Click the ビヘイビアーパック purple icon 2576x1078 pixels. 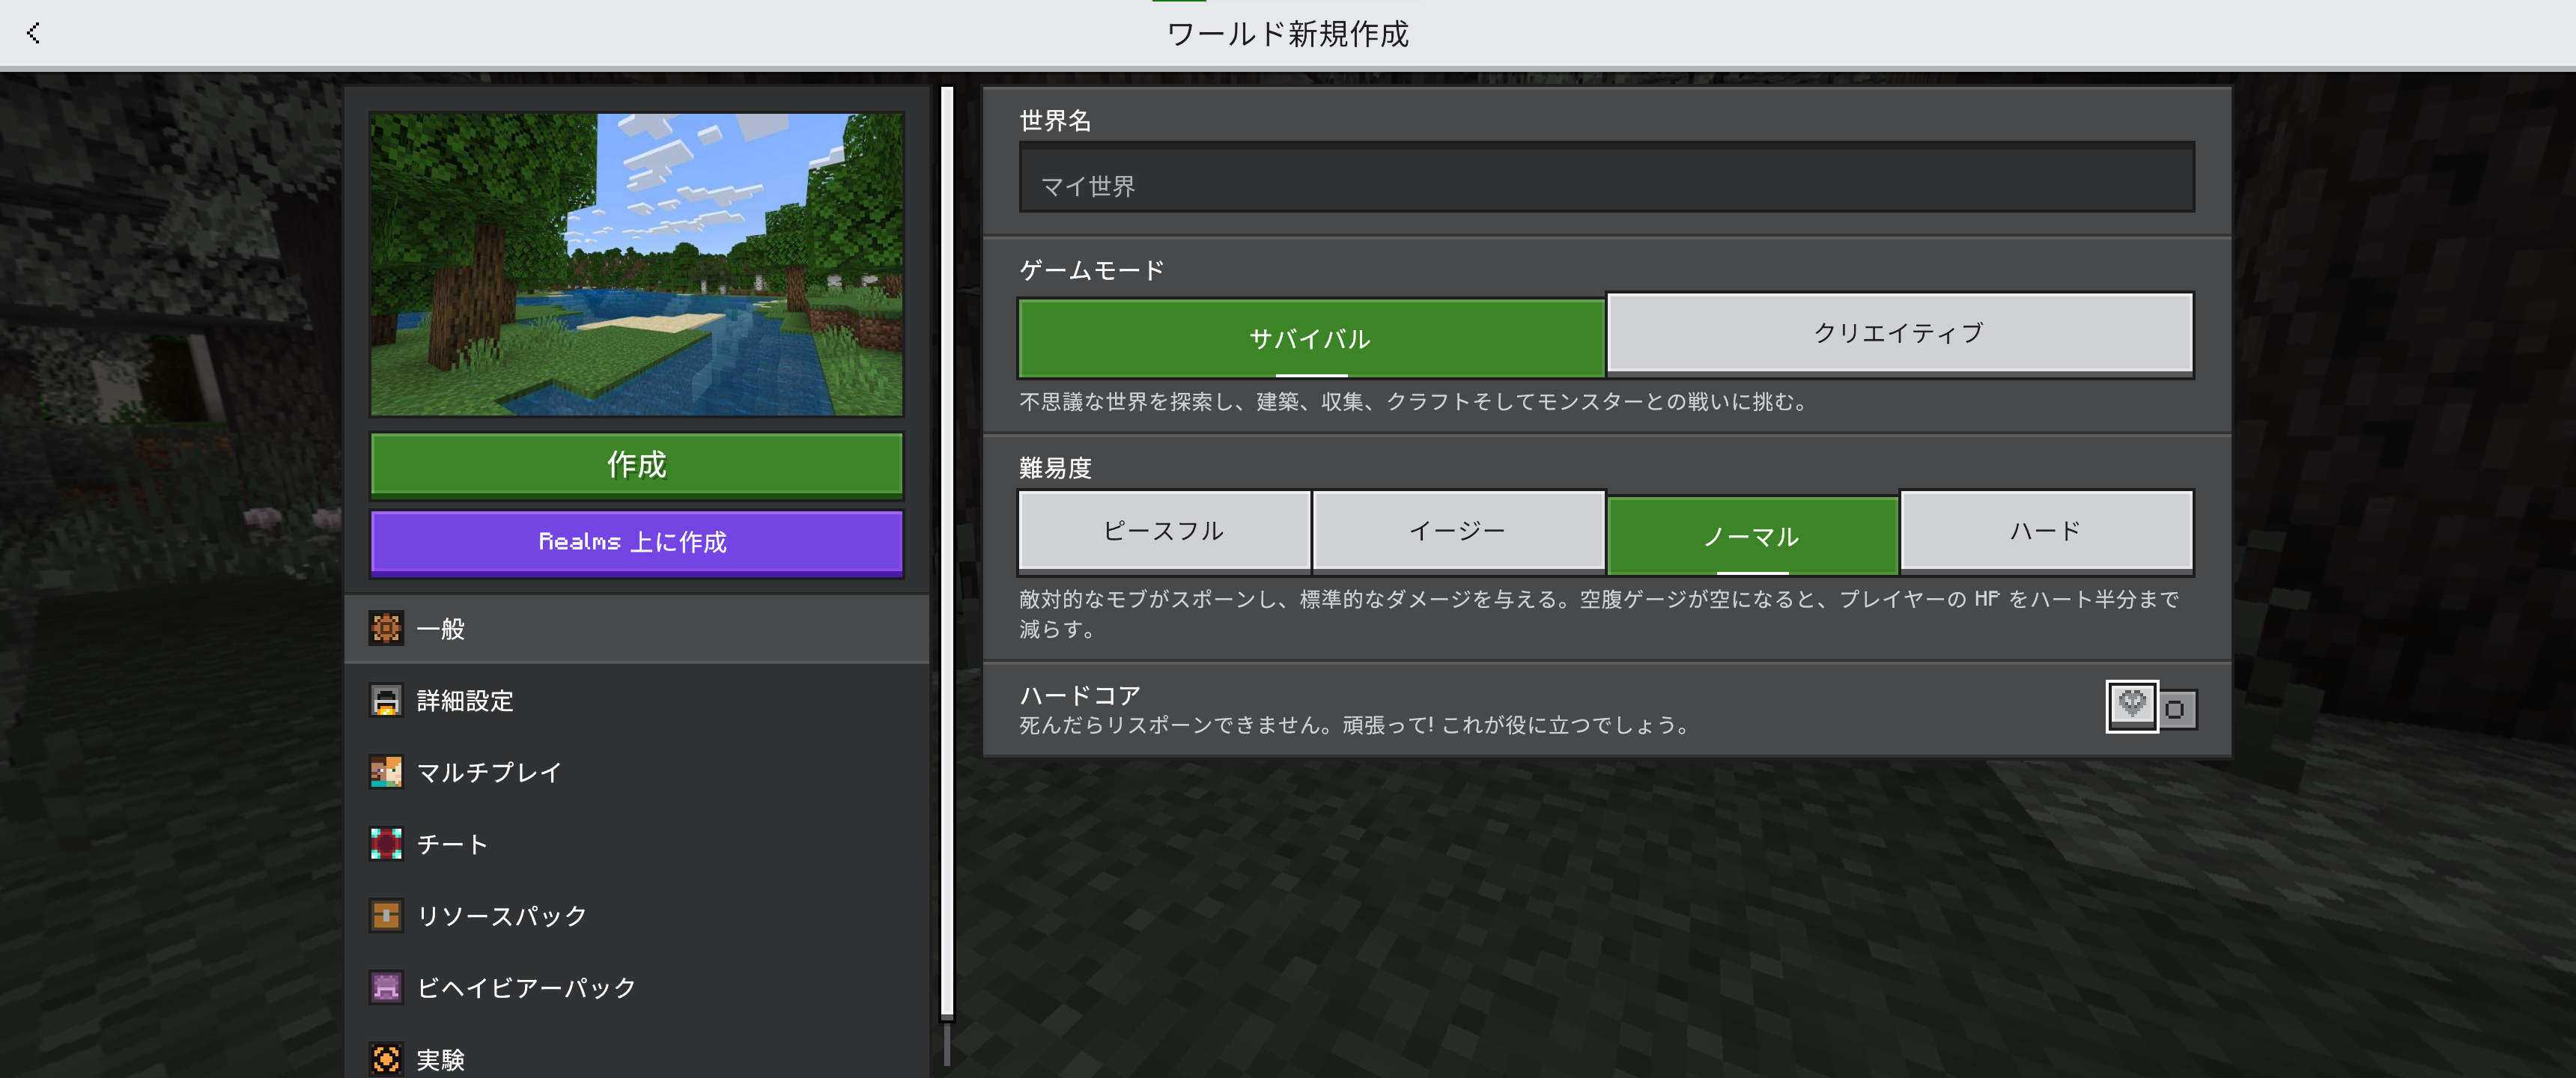coord(386,988)
